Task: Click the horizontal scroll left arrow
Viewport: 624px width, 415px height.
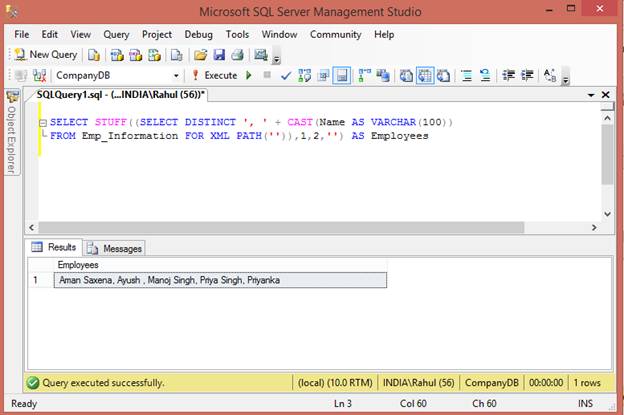Action: 32,228
